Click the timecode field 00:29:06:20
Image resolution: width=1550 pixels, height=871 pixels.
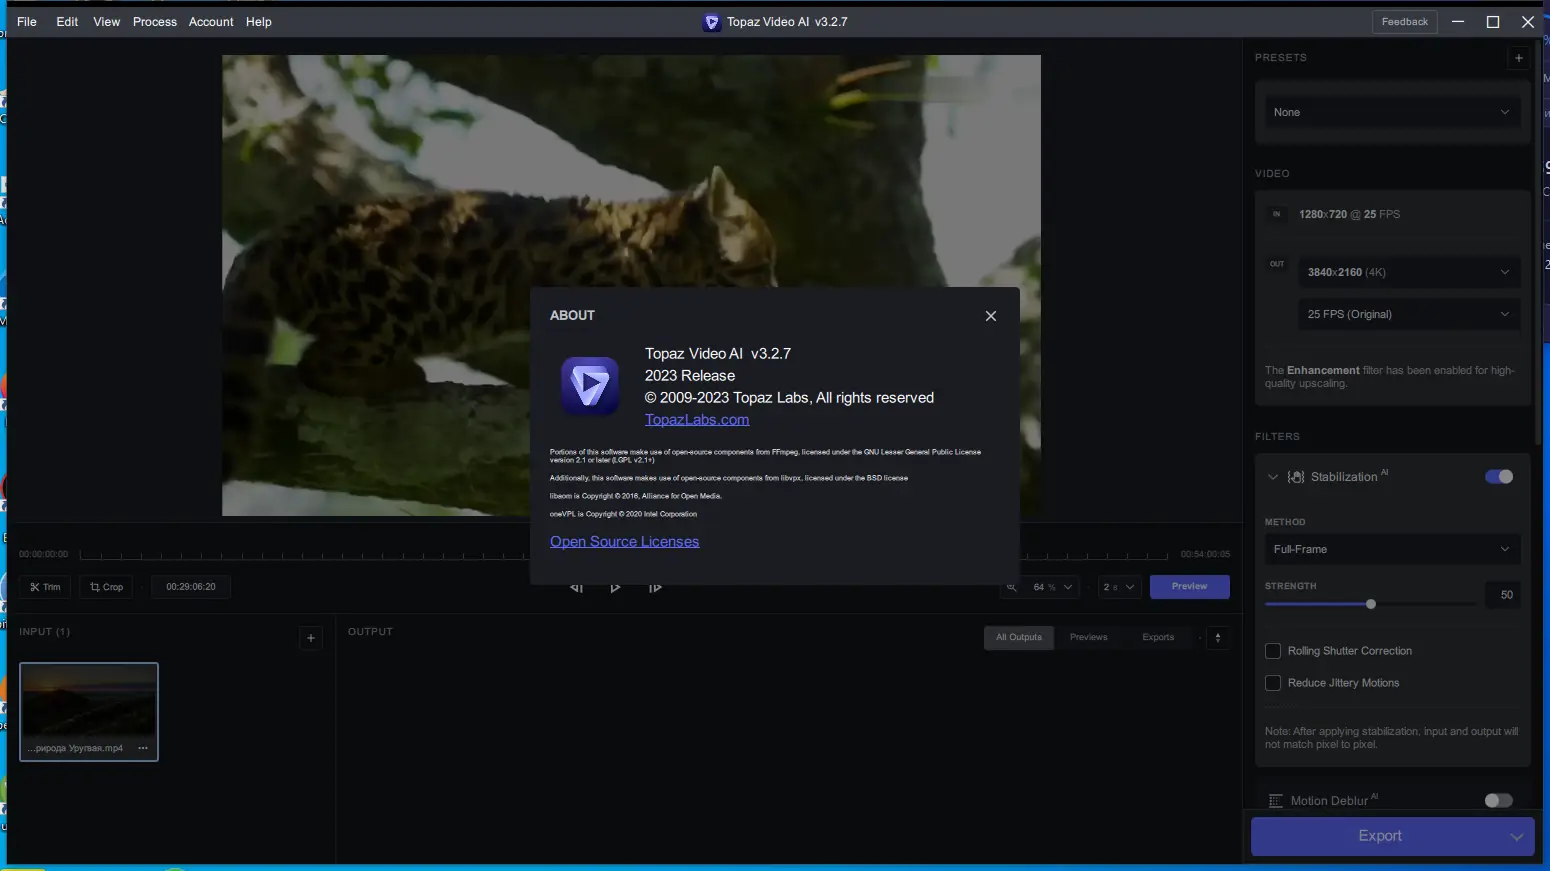[x=191, y=587]
